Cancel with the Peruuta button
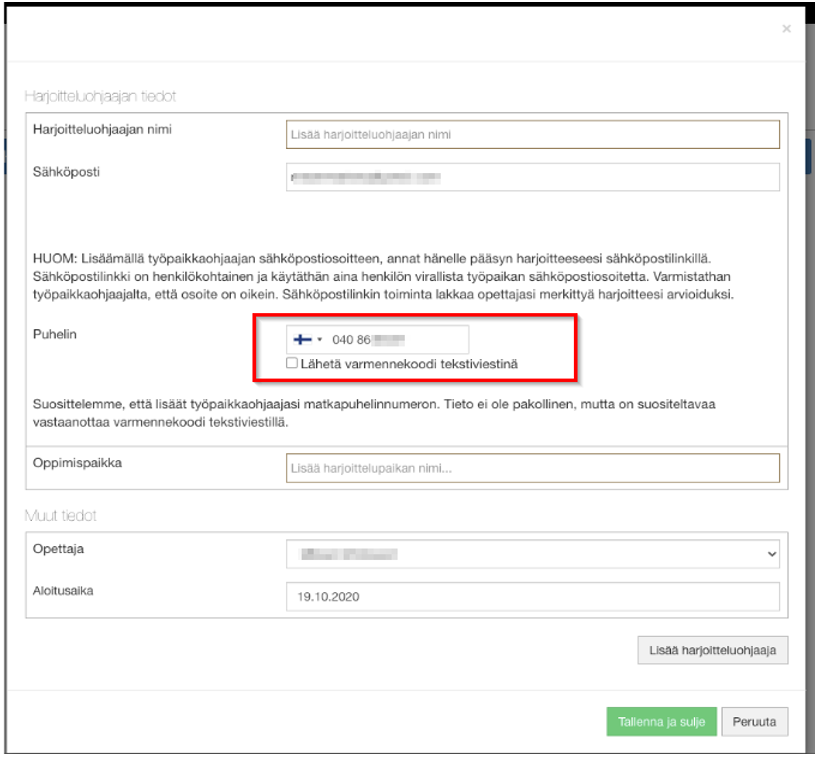This screenshot has height=757, width=820. (755, 722)
